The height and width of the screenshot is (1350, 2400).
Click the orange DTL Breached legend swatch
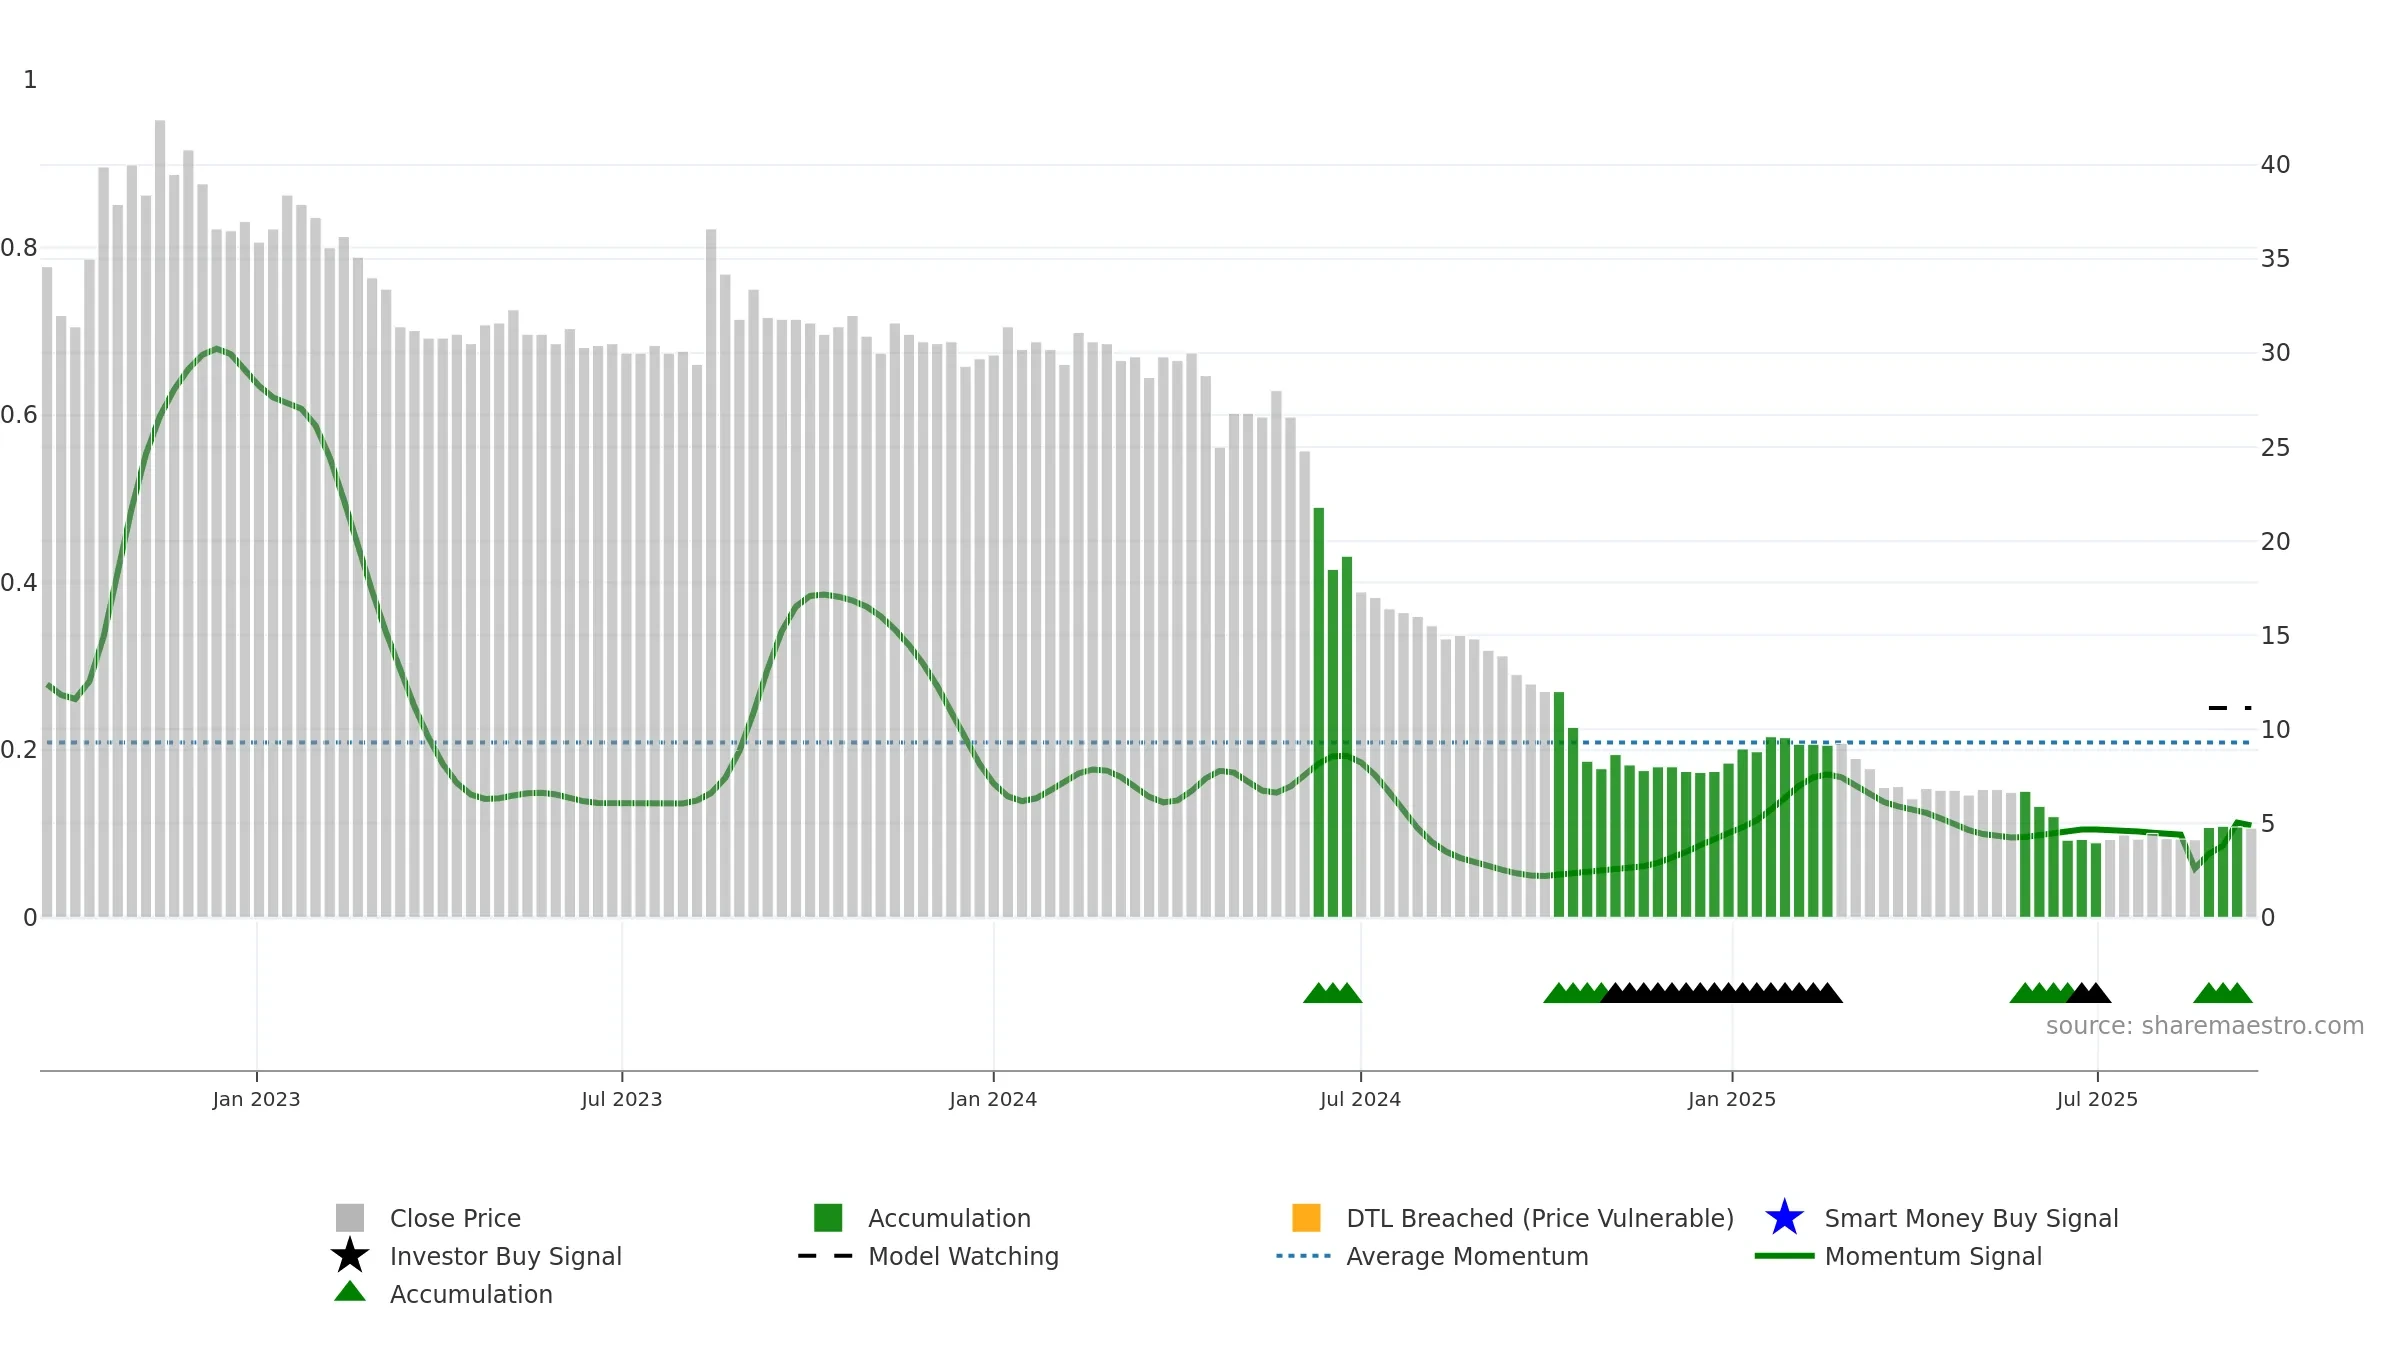coord(1306,1218)
